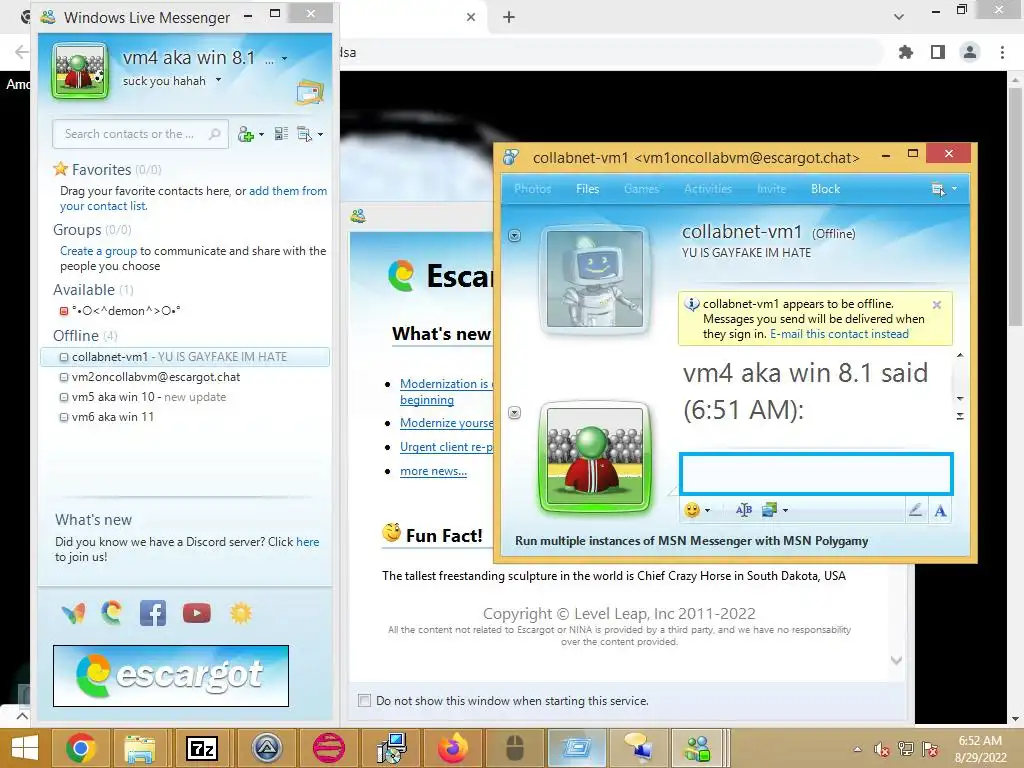Expand the display name dropdown arrow
Screen dimensions: 1024x768
(284, 58)
